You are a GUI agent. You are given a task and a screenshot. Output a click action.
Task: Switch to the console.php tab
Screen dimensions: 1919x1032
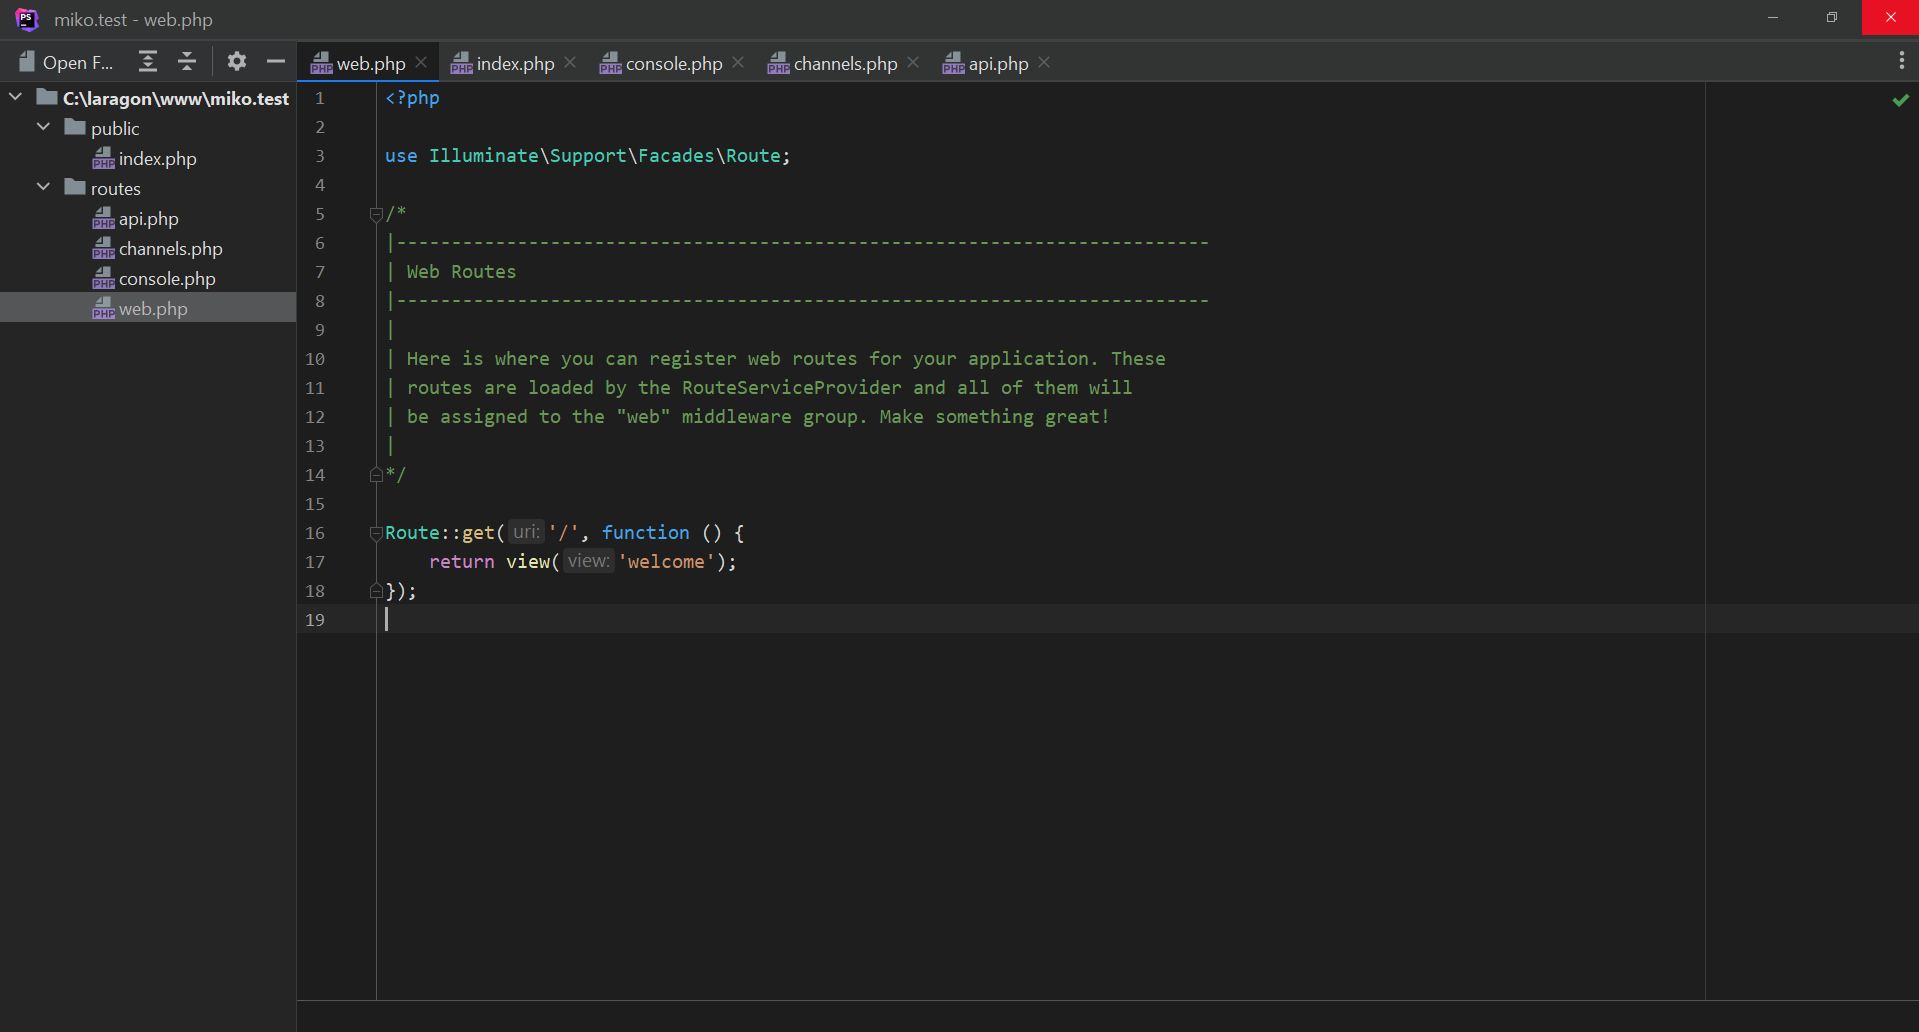(672, 63)
